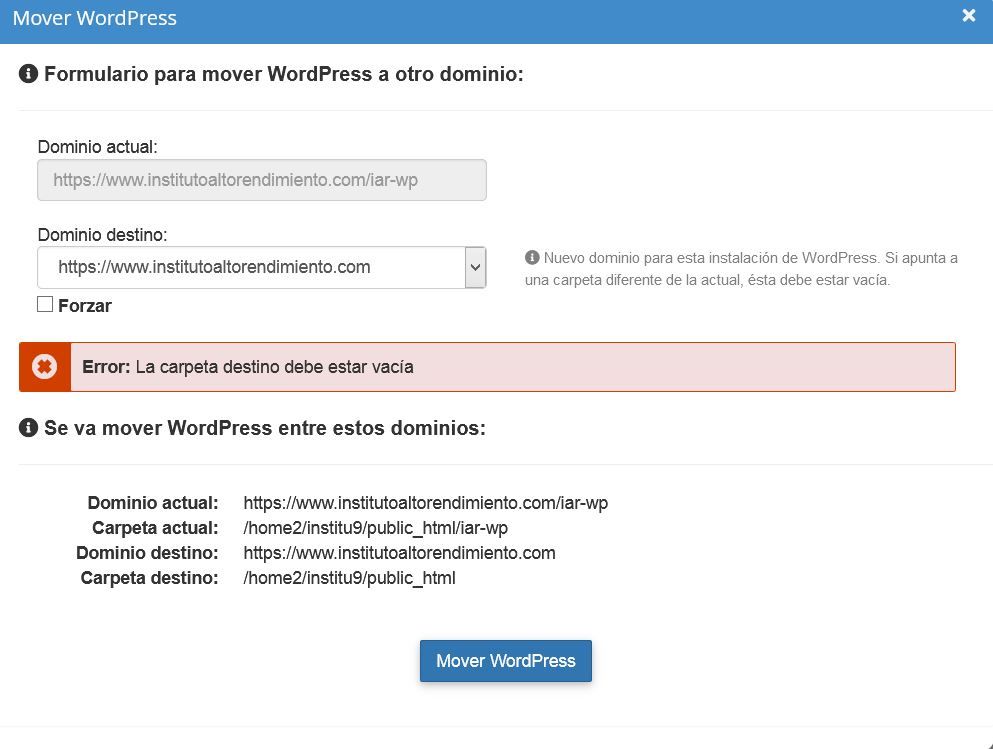
Task: Click the Nuevo dominio help text
Action: pos(741,269)
